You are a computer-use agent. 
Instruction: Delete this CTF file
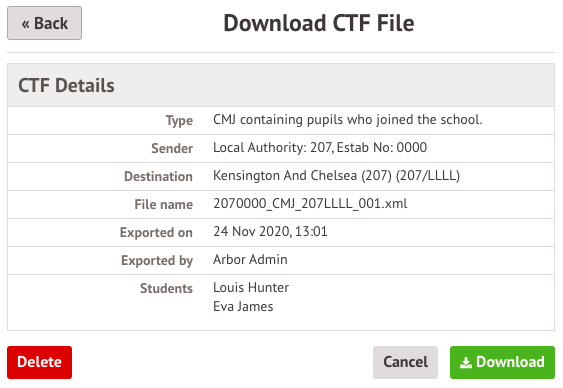tap(39, 362)
